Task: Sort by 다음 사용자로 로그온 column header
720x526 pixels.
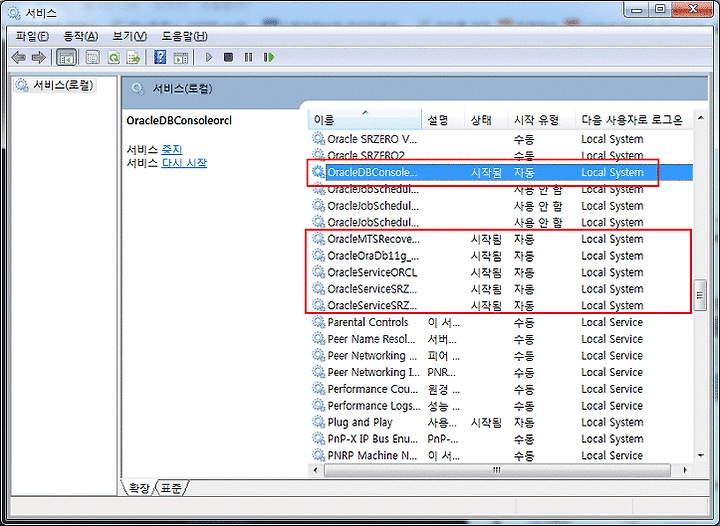Action: coord(634,120)
